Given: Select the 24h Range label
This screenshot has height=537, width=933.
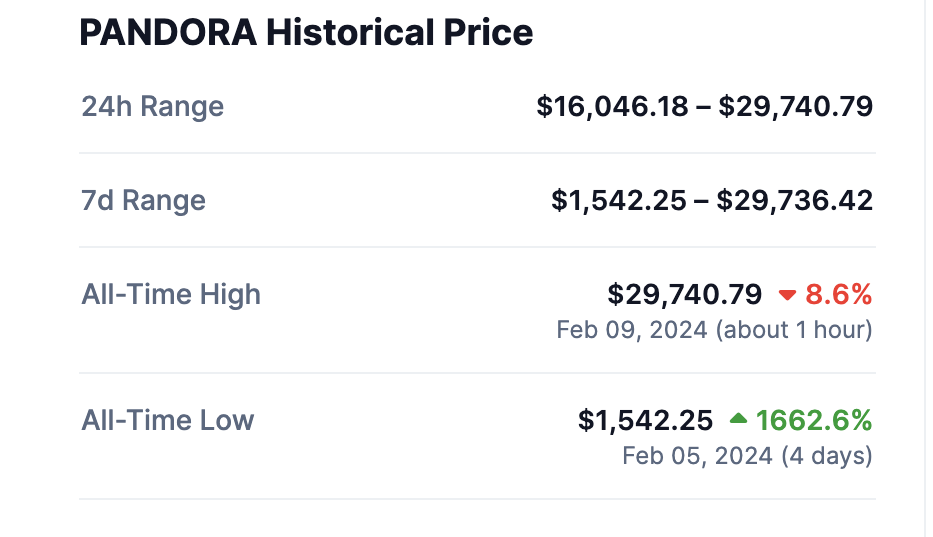Looking at the screenshot, I should pyautogui.click(x=152, y=106).
